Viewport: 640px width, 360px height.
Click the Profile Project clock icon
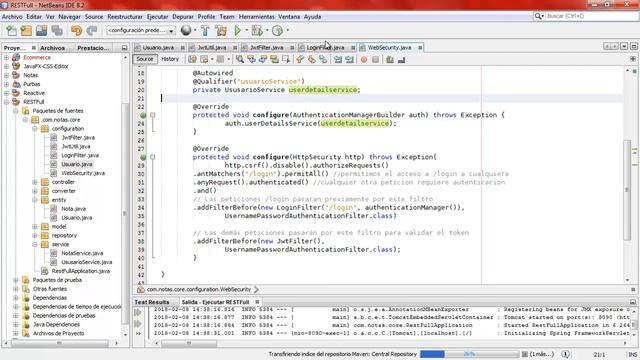[278, 30]
